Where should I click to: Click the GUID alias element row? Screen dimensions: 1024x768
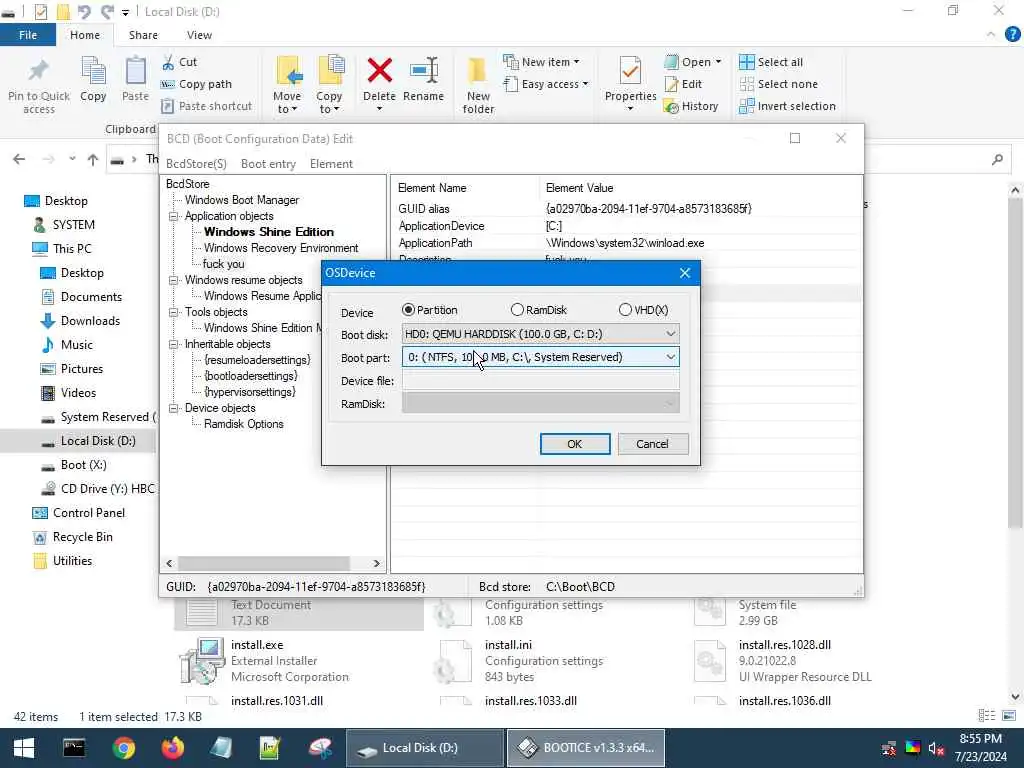(627, 209)
